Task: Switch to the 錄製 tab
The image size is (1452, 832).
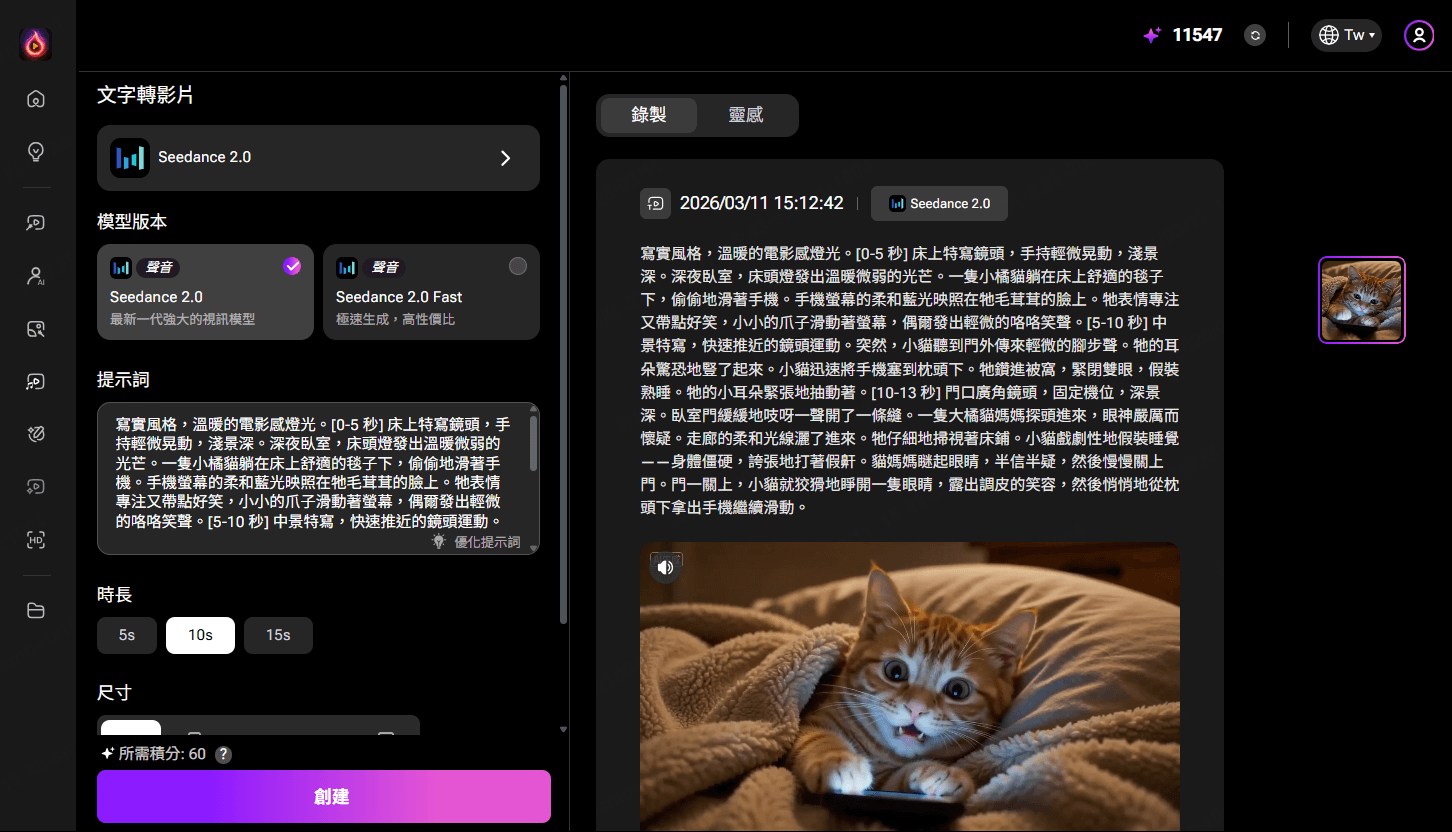Action: point(648,115)
